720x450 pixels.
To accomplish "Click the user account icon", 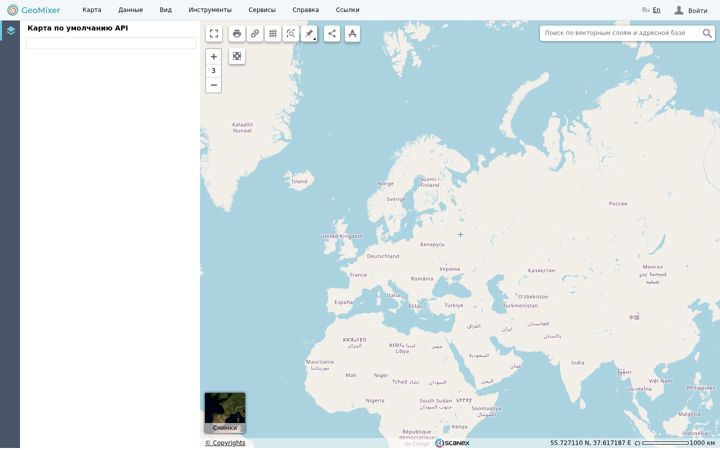I will [x=679, y=10].
